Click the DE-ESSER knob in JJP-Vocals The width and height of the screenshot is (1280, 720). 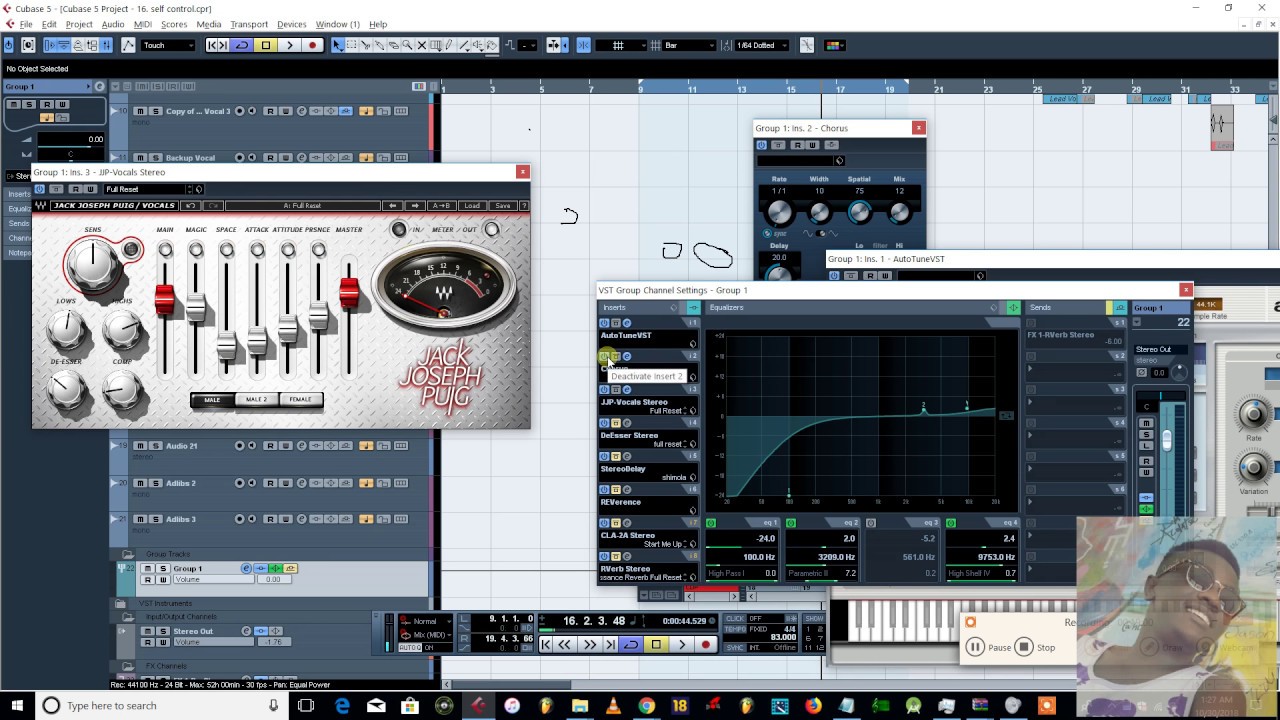click(66, 391)
